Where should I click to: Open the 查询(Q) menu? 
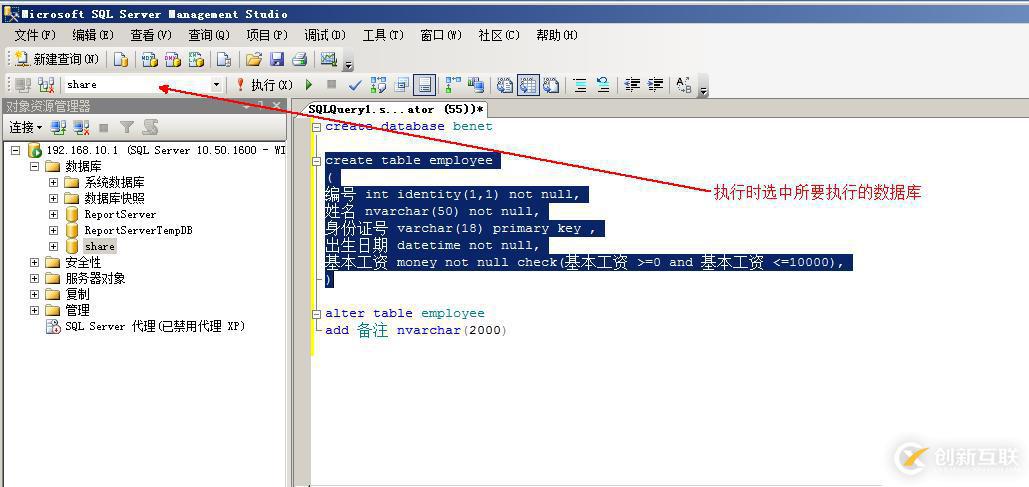209,35
